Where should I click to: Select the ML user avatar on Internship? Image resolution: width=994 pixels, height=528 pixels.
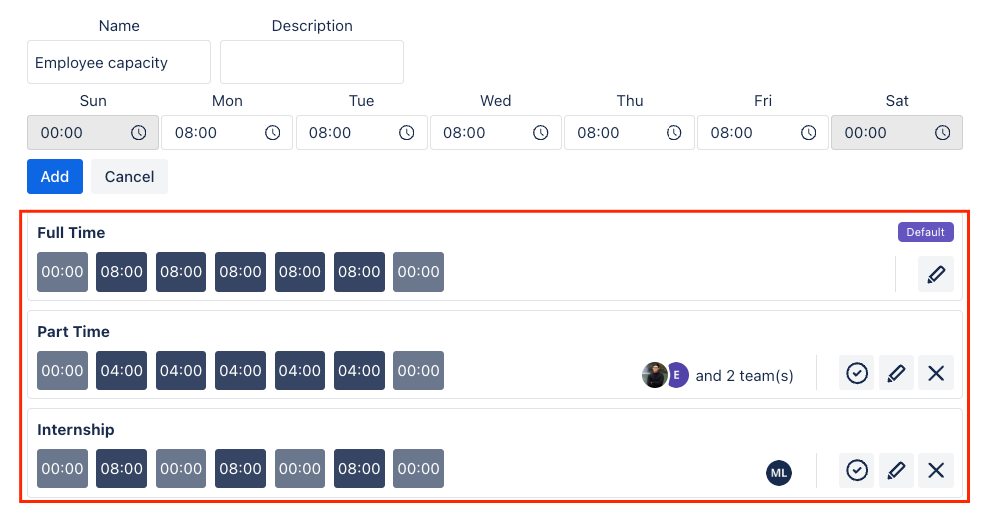pos(778,473)
